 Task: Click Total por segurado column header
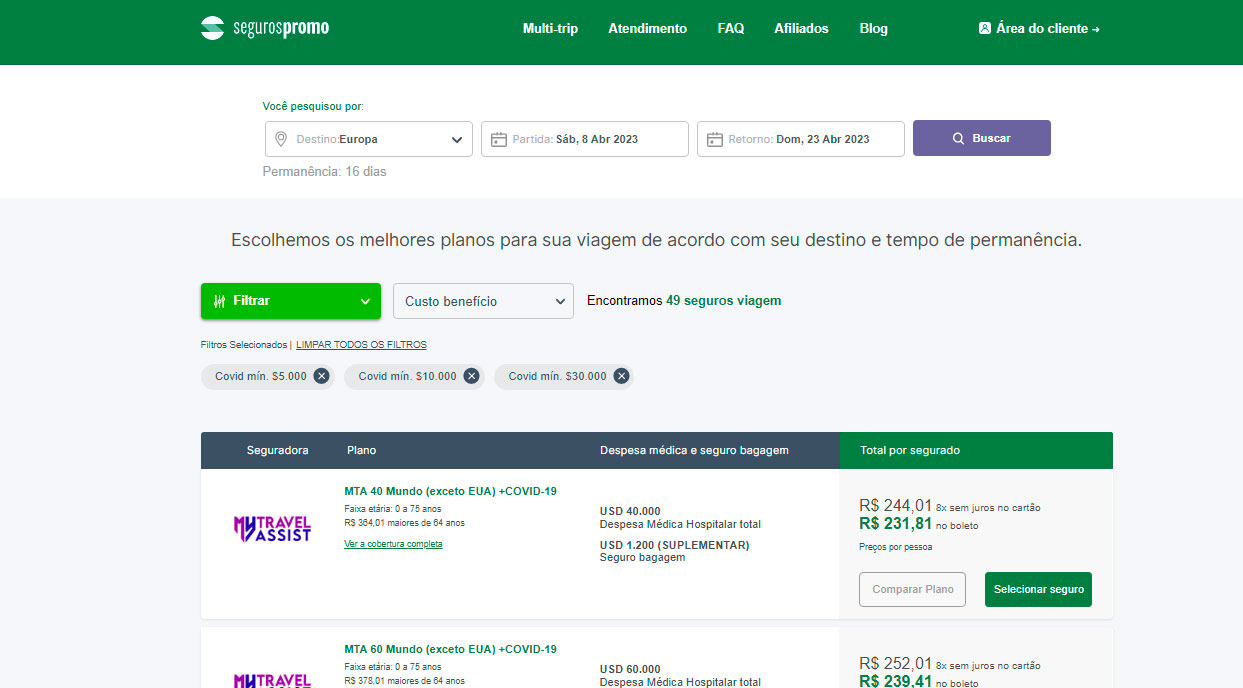(910, 450)
